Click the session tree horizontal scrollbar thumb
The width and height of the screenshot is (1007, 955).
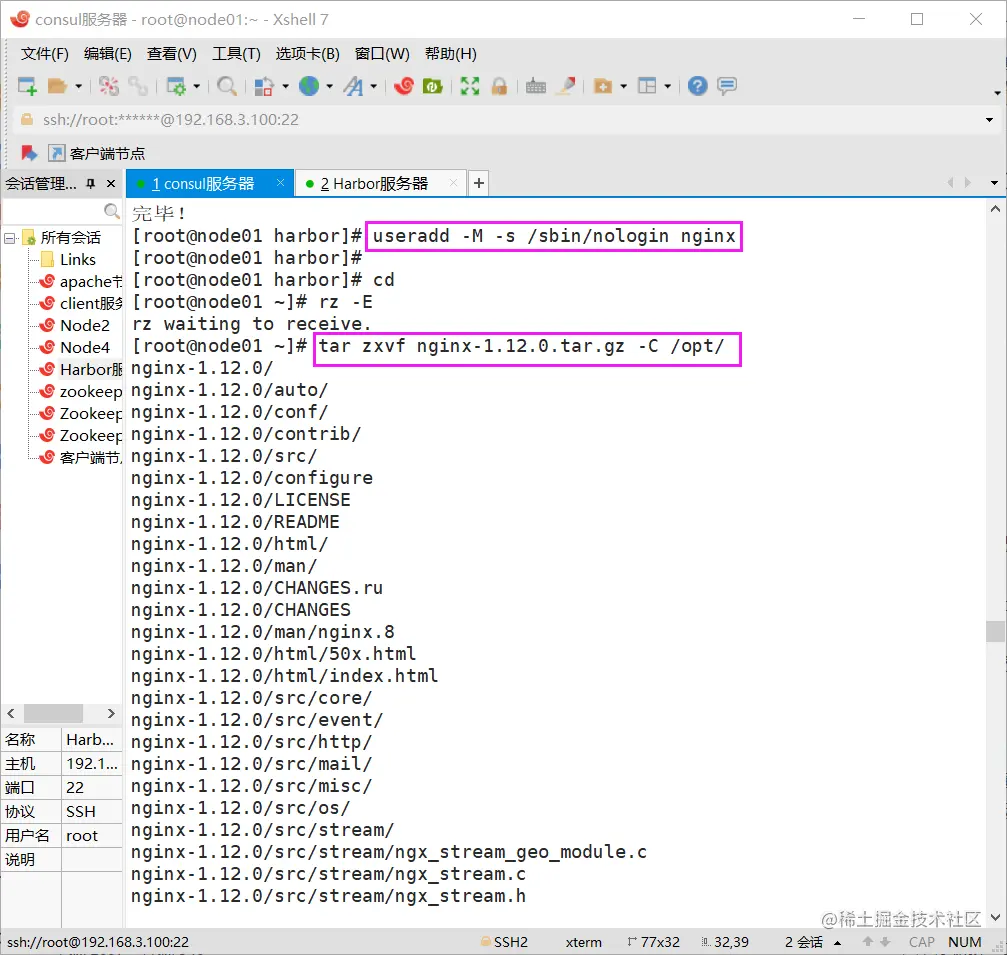53,713
